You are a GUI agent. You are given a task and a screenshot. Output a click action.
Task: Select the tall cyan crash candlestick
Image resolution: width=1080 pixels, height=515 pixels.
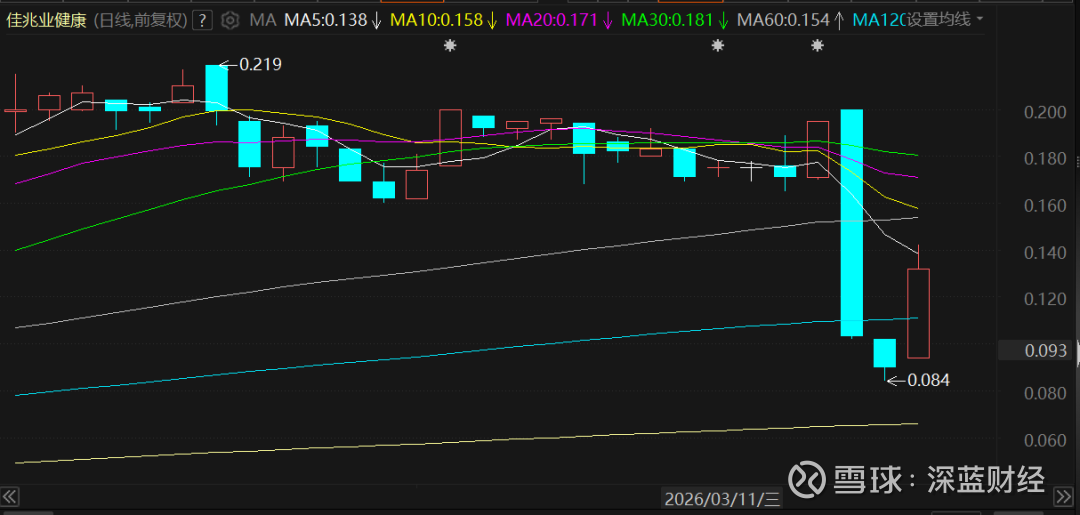point(851,222)
